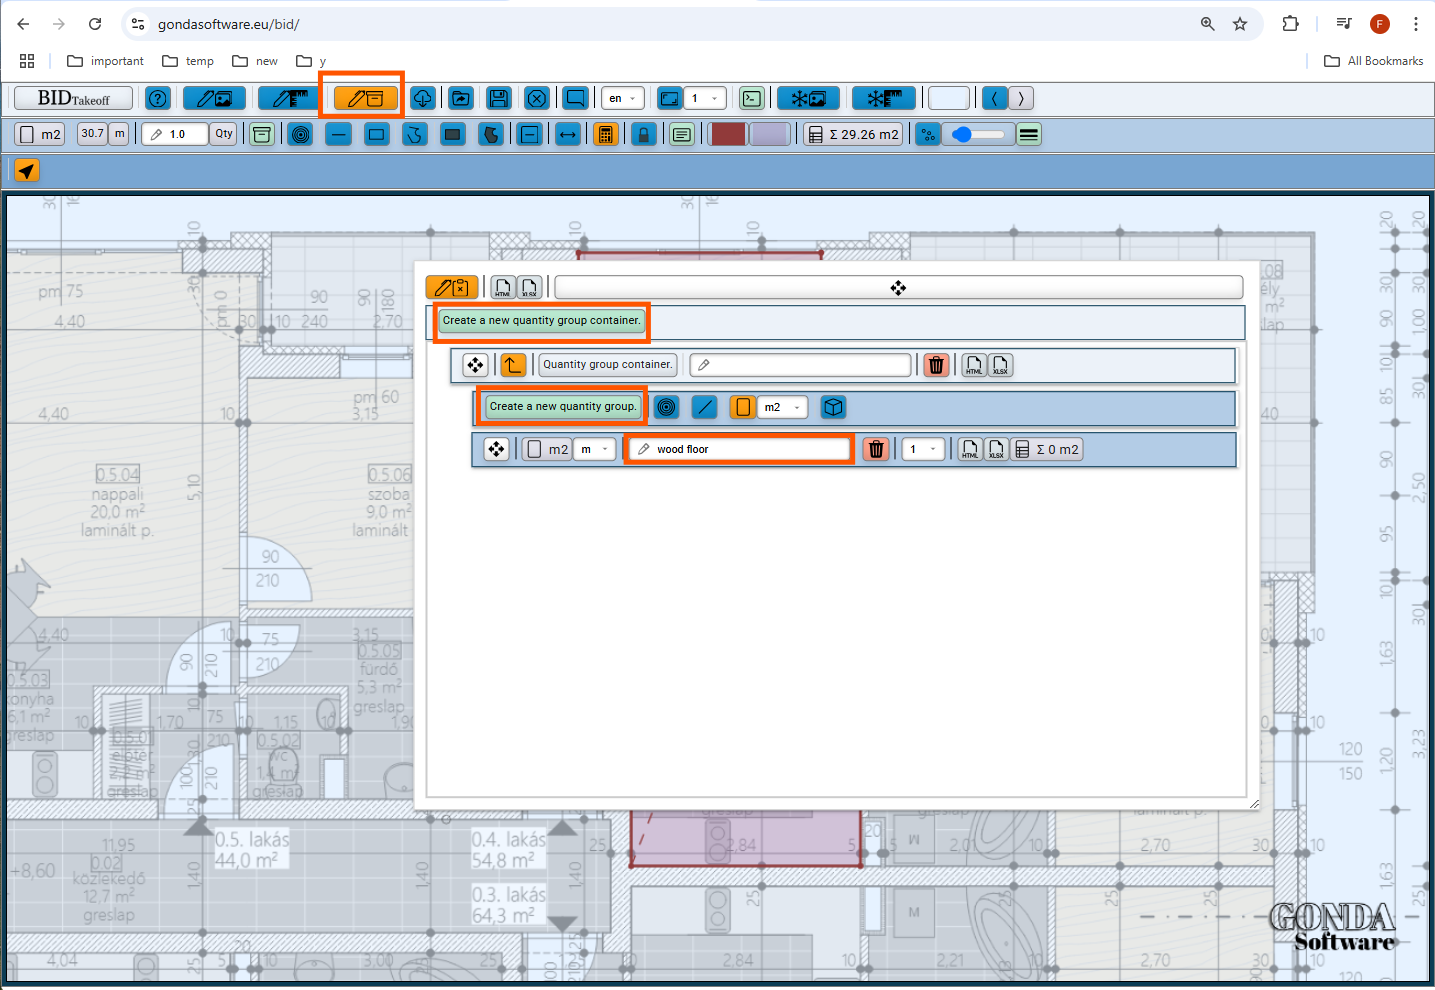The width and height of the screenshot is (1435, 990).
Task: Select count type for new quantity group
Action: (666, 407)
